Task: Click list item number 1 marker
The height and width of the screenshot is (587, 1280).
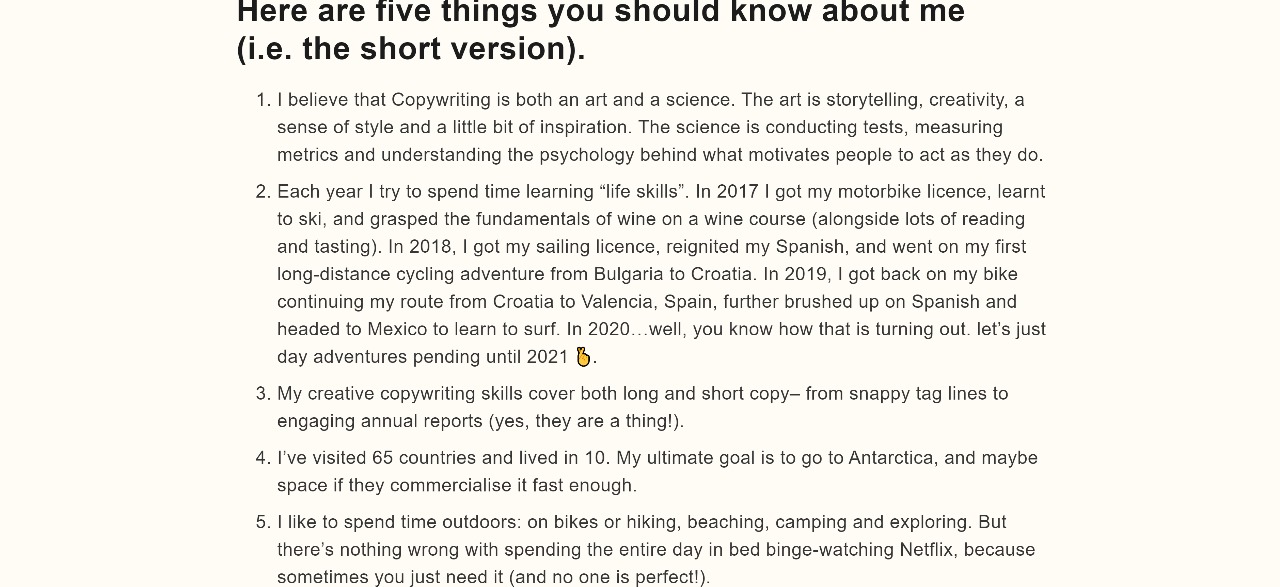Action: [x=264, y=100]
